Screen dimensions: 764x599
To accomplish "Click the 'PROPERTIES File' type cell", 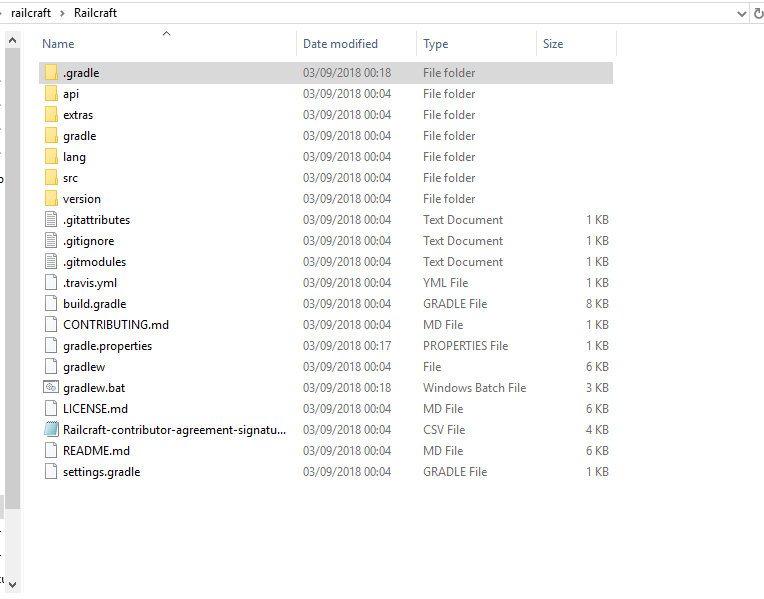I will point(465,346).
